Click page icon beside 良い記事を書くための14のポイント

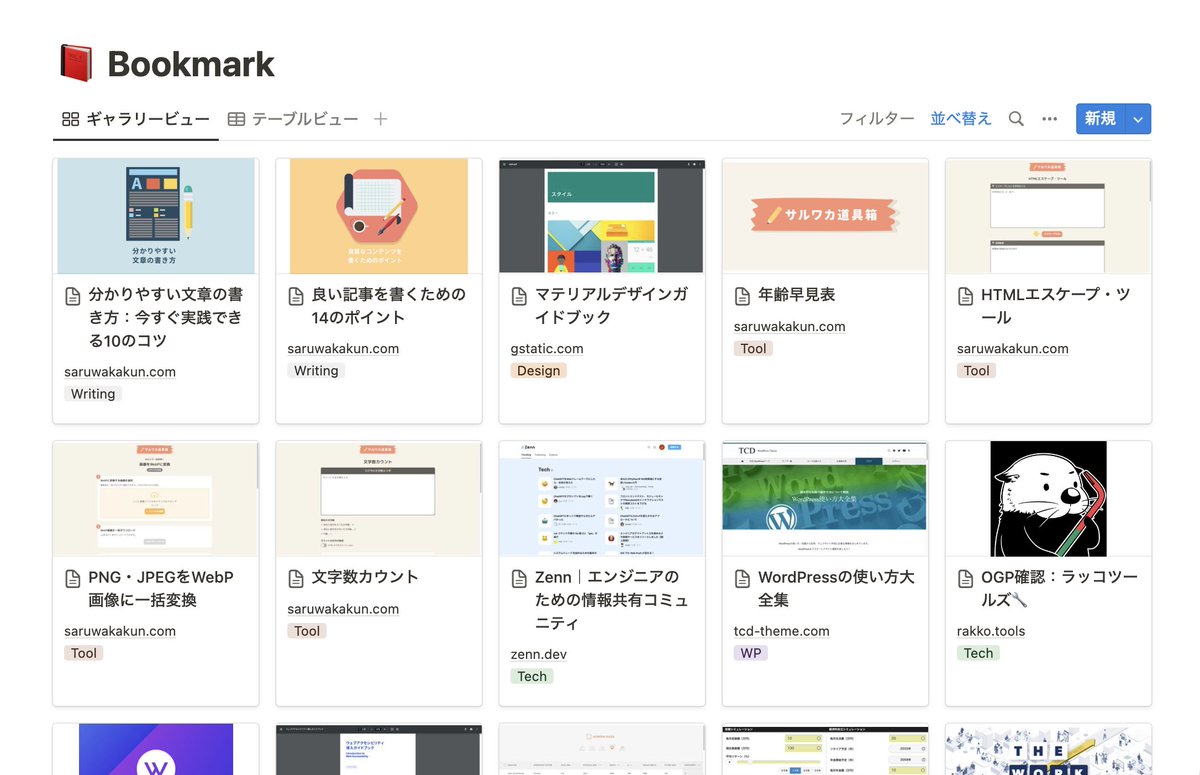(x=296, y=296)
